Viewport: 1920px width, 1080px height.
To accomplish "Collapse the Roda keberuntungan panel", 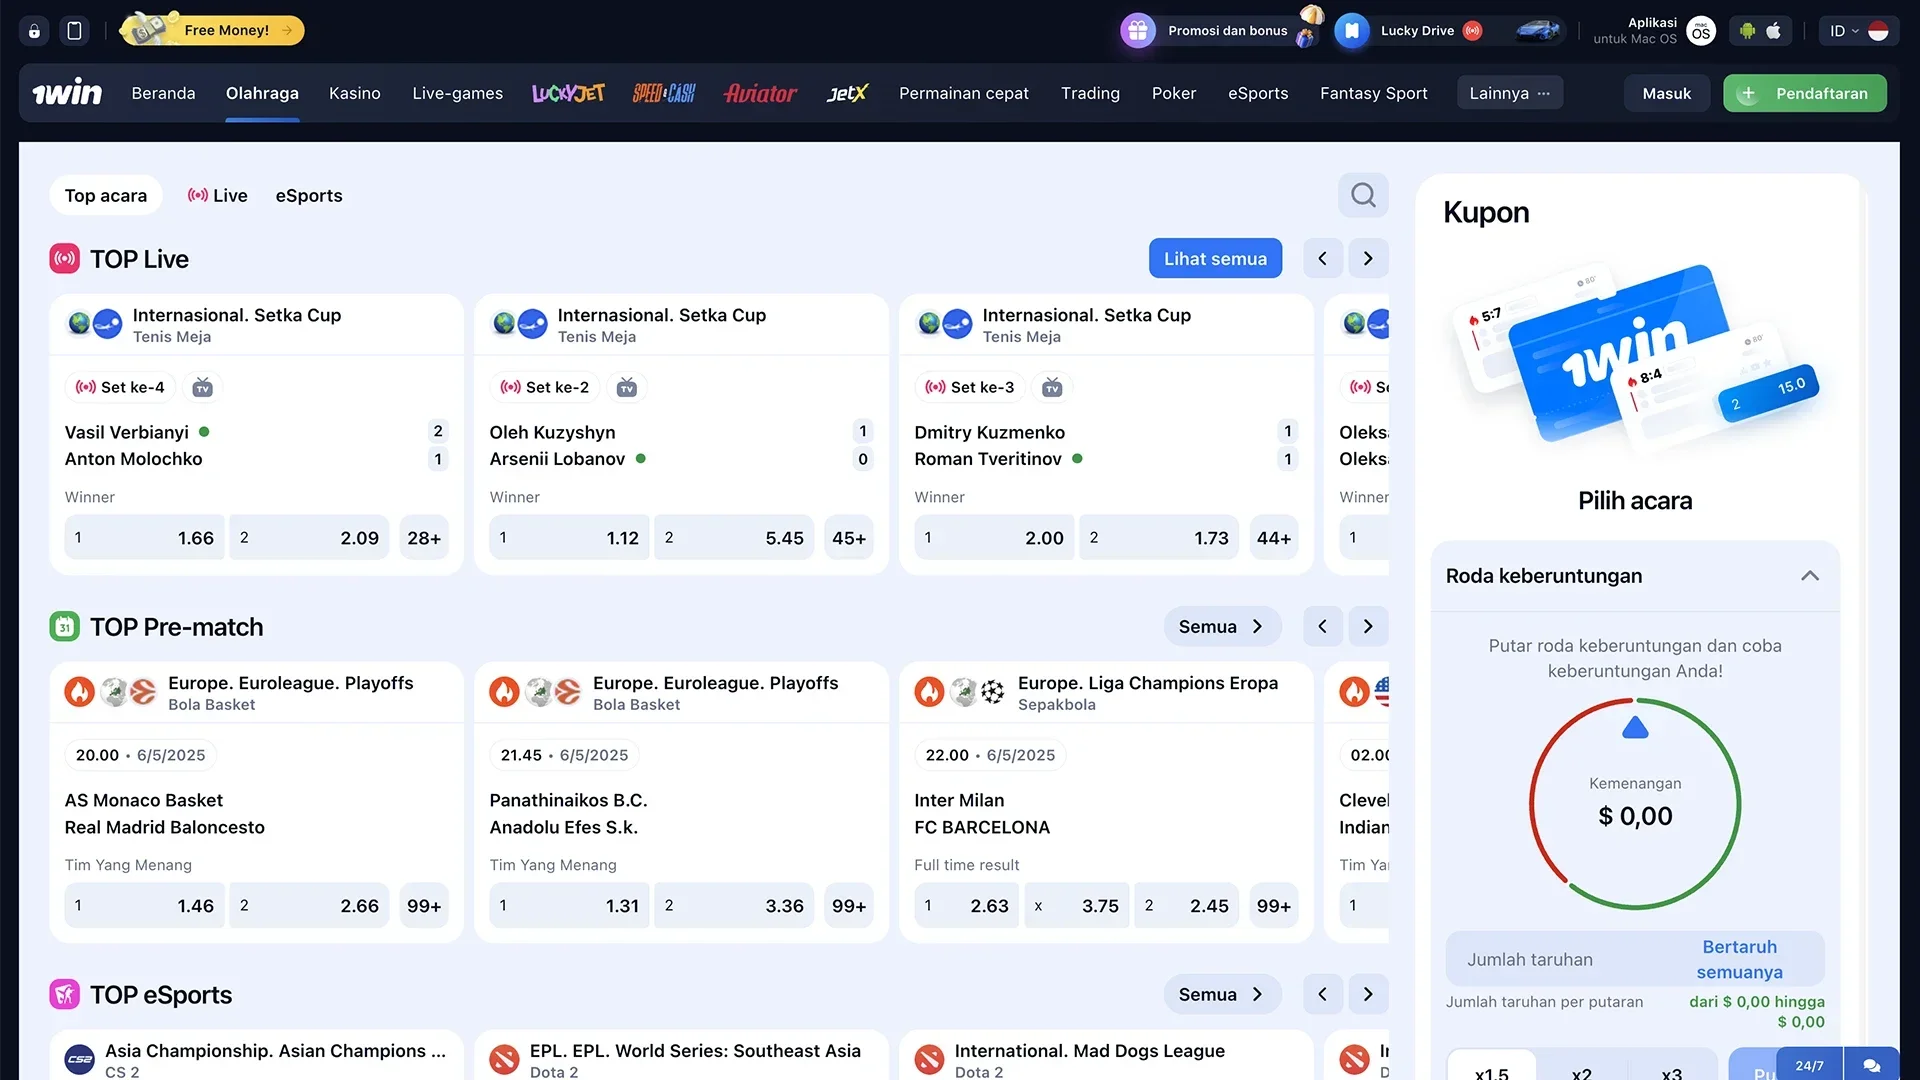I will (x=1810, y=575).
